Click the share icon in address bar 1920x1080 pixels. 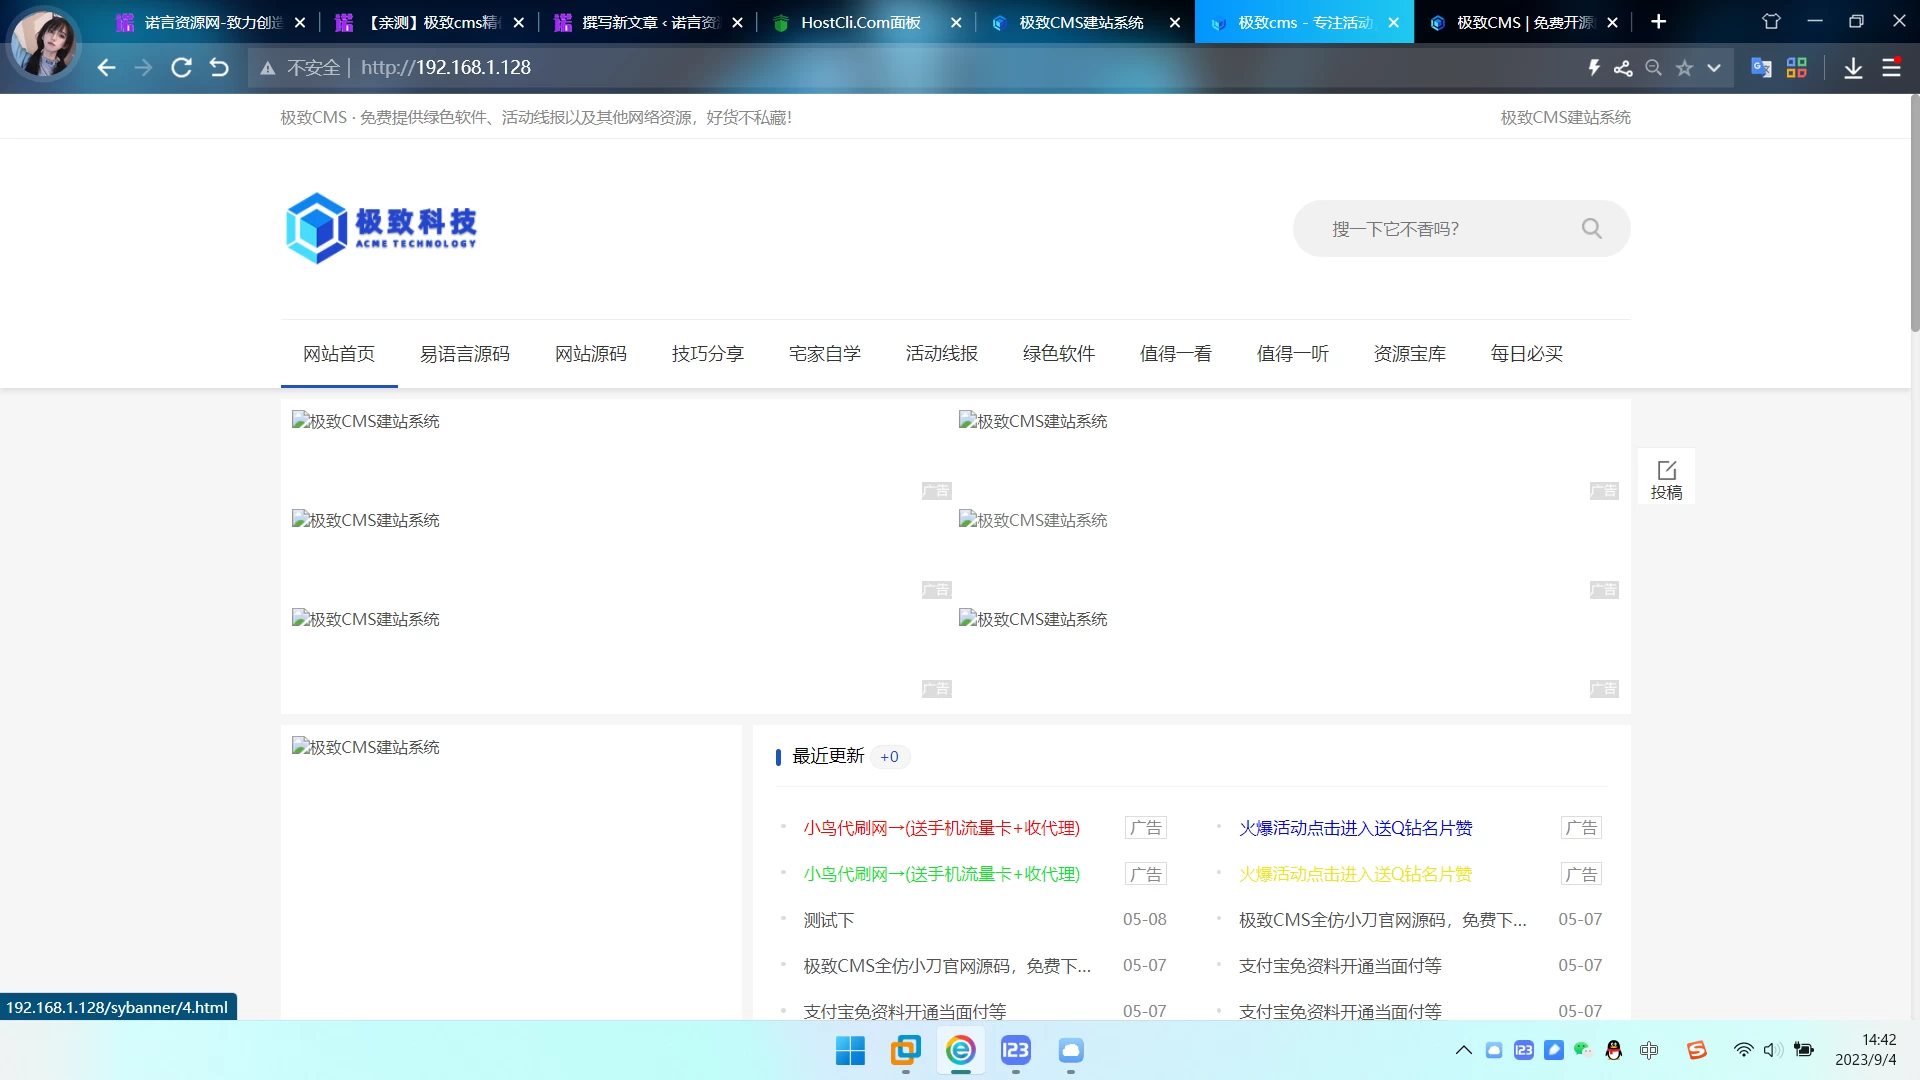coord(1623,67)
